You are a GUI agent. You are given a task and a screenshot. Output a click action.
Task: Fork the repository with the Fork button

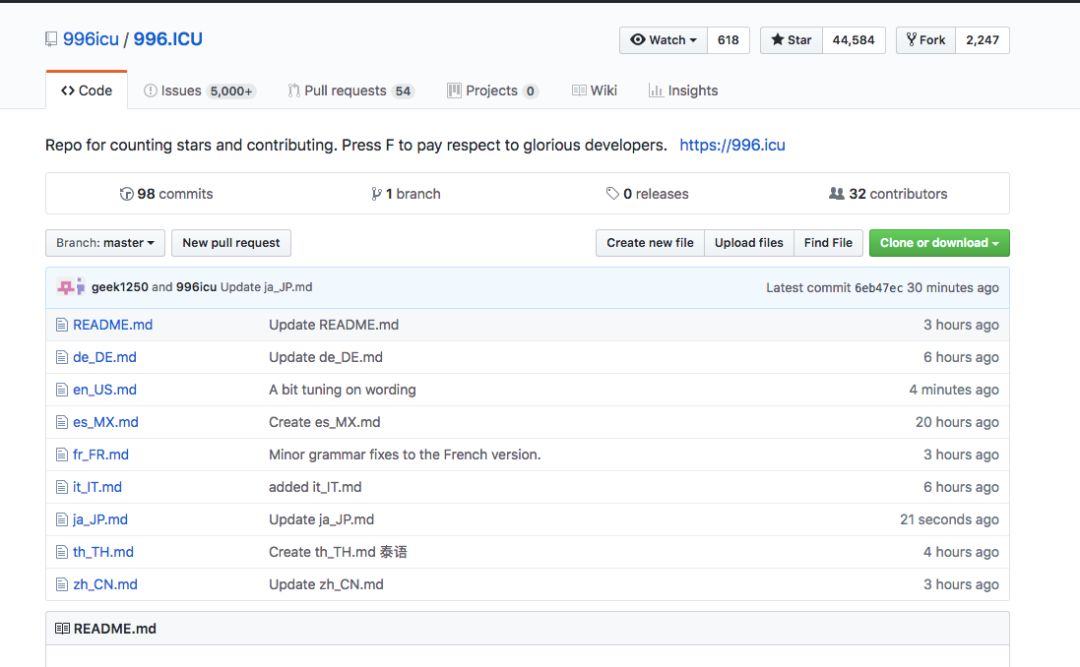(x=926, y=40)
